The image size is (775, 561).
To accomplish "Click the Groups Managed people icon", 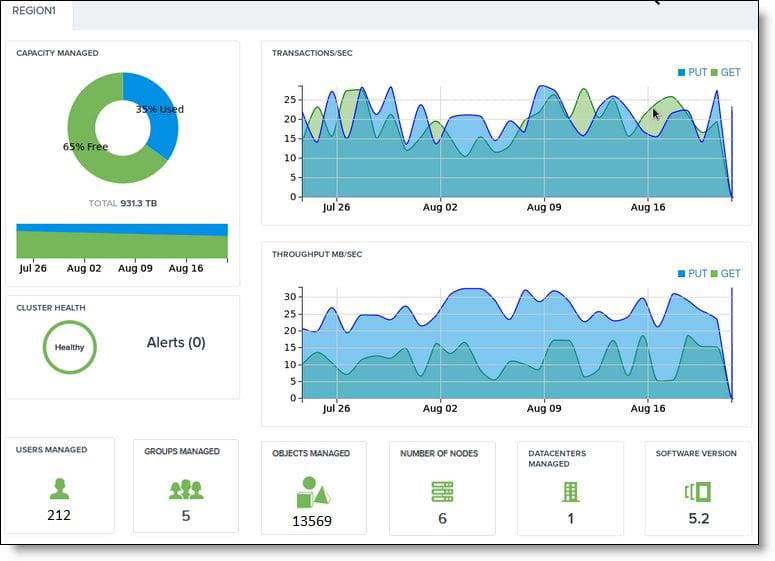I will [186, 489].
